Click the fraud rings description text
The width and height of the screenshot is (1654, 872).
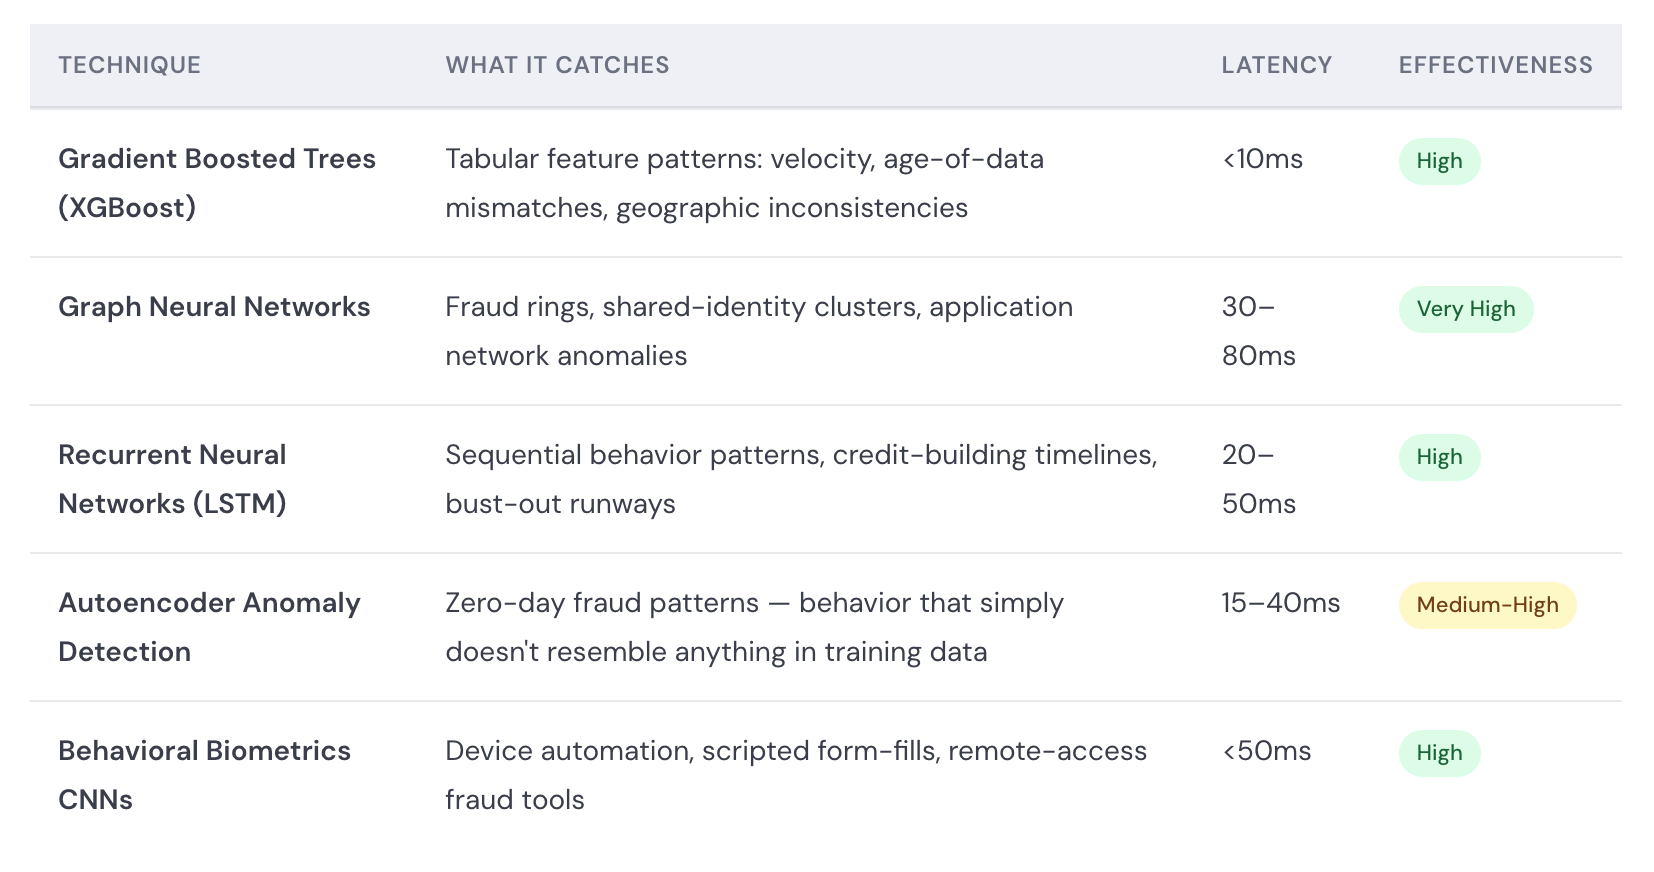[758, 331]
